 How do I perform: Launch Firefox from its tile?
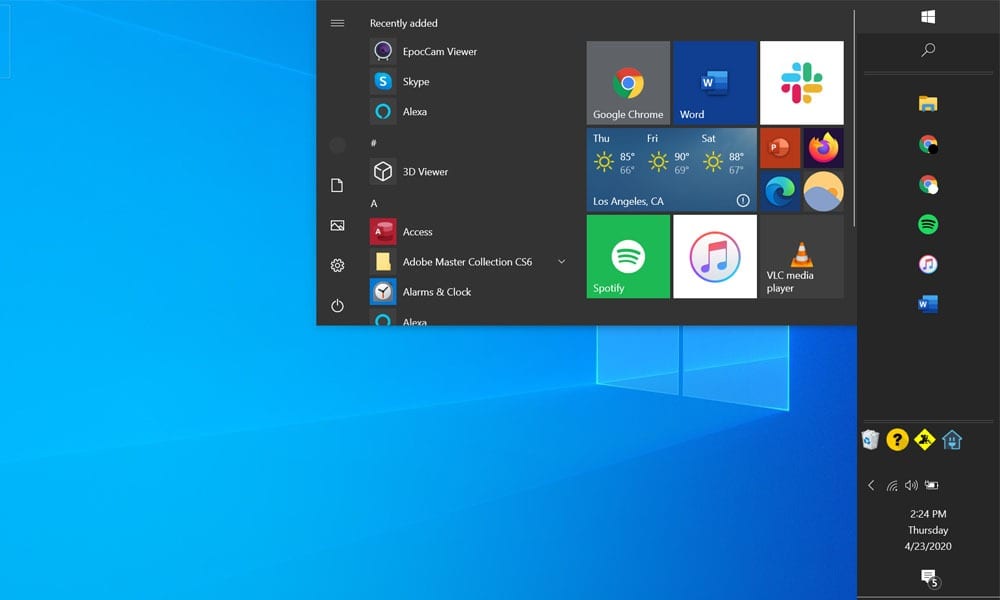tap(823, 146)
